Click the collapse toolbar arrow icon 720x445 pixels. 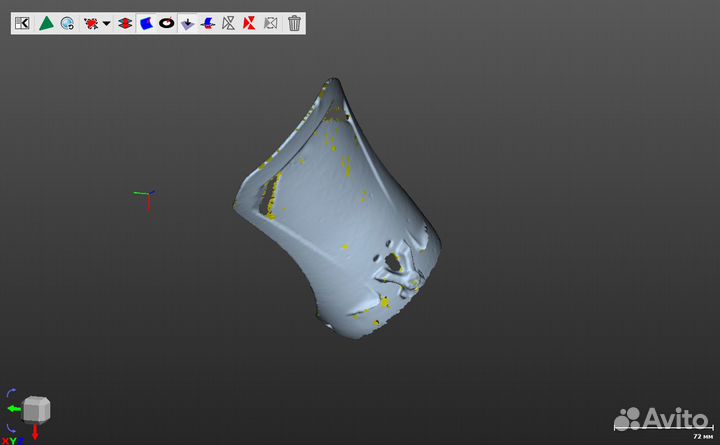(22, 23)
